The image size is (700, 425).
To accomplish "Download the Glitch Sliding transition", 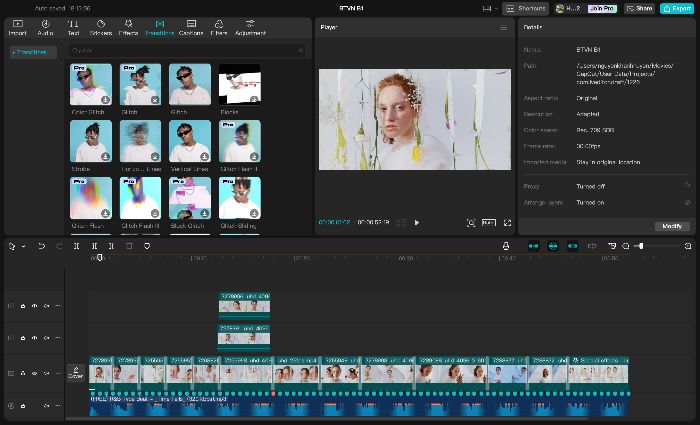I will click(254, 213).
